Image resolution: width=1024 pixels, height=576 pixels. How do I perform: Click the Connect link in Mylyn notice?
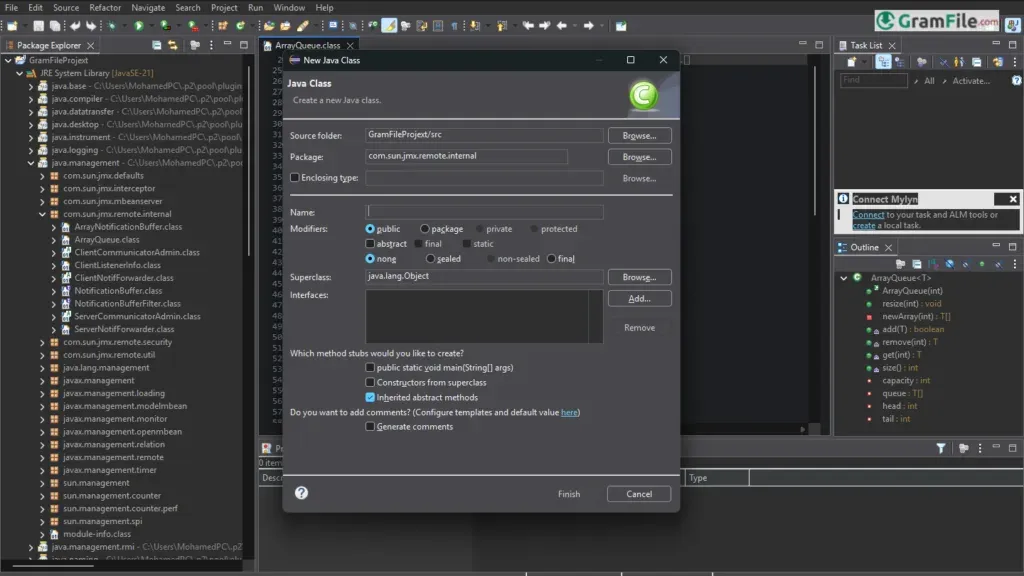[868, 214]
